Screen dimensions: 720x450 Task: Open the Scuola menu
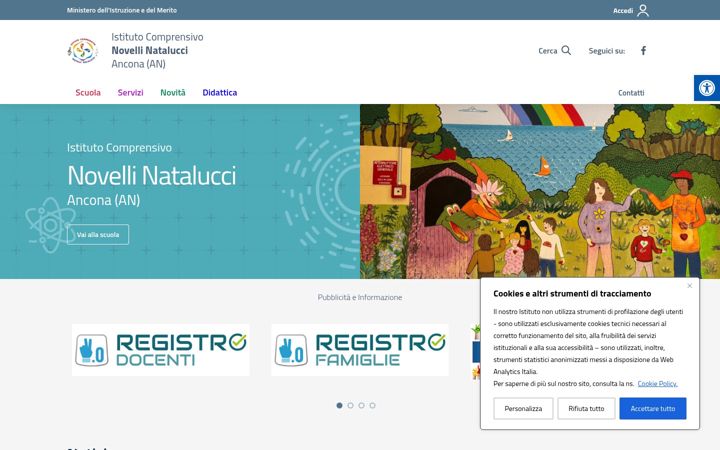click(88, 93)
